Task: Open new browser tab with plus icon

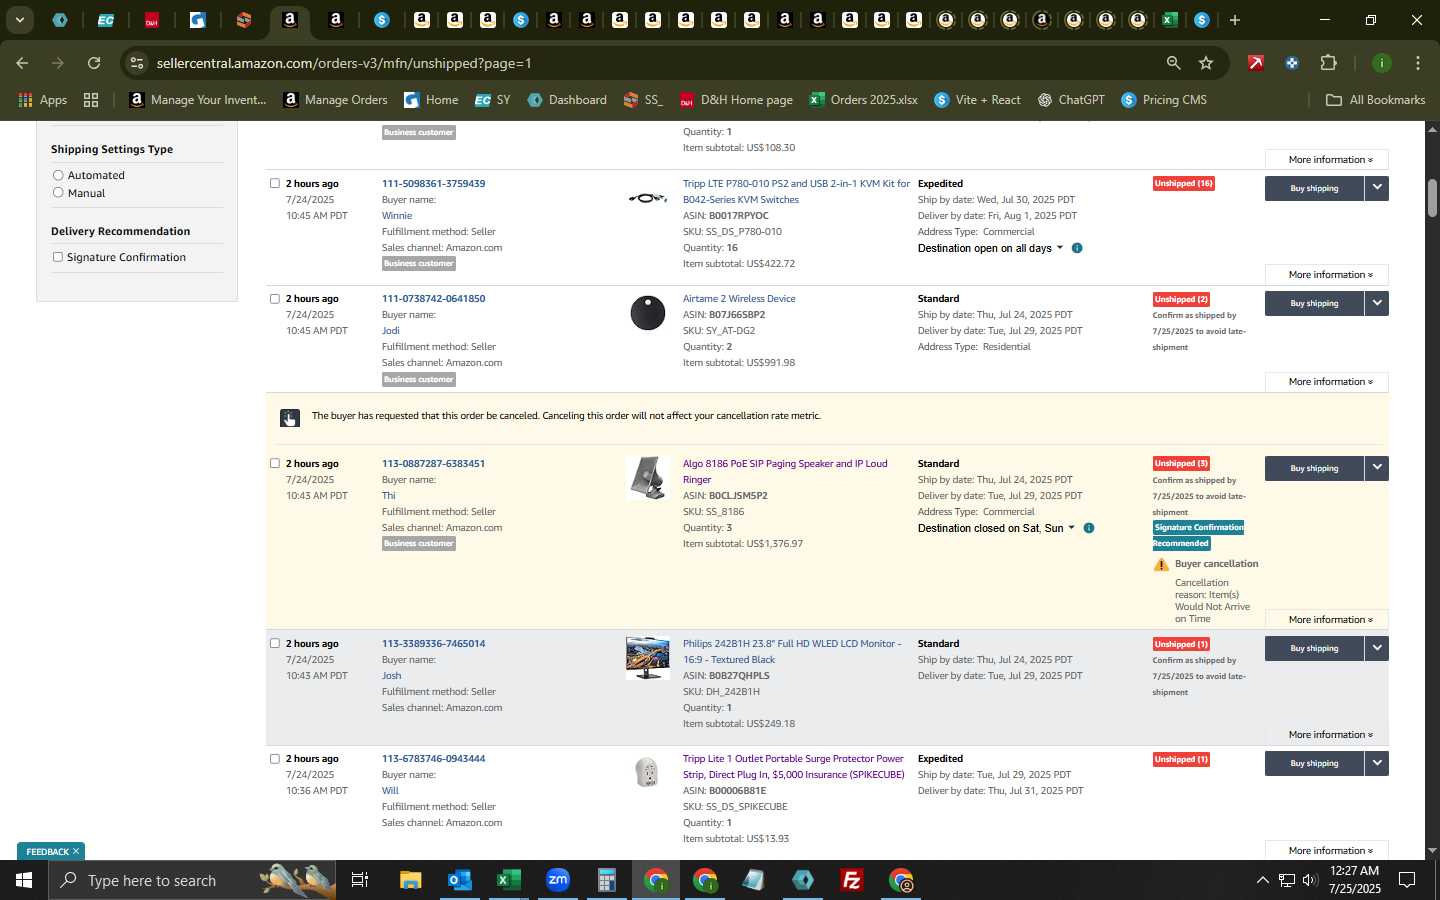Action: pyautogui.click(x=1235, y=20)
